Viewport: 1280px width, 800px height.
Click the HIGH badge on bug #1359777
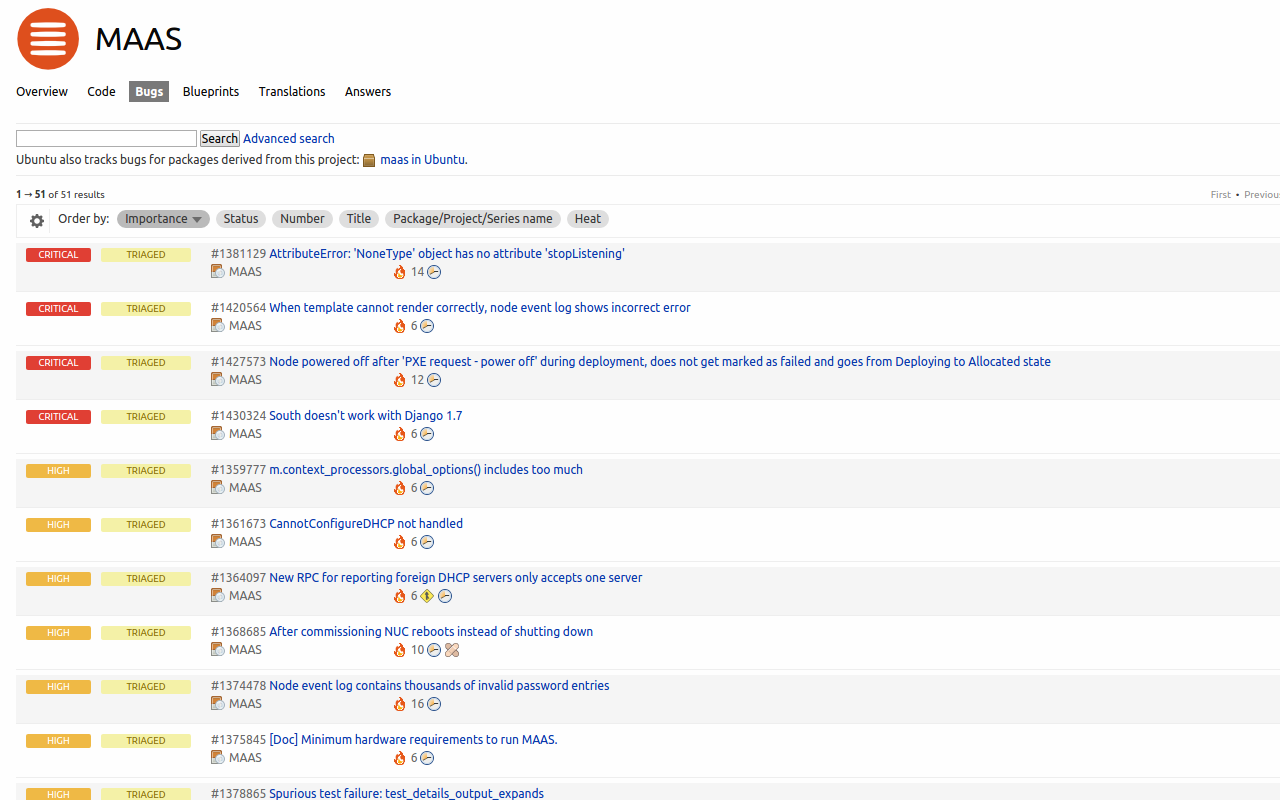coord(58,471)
